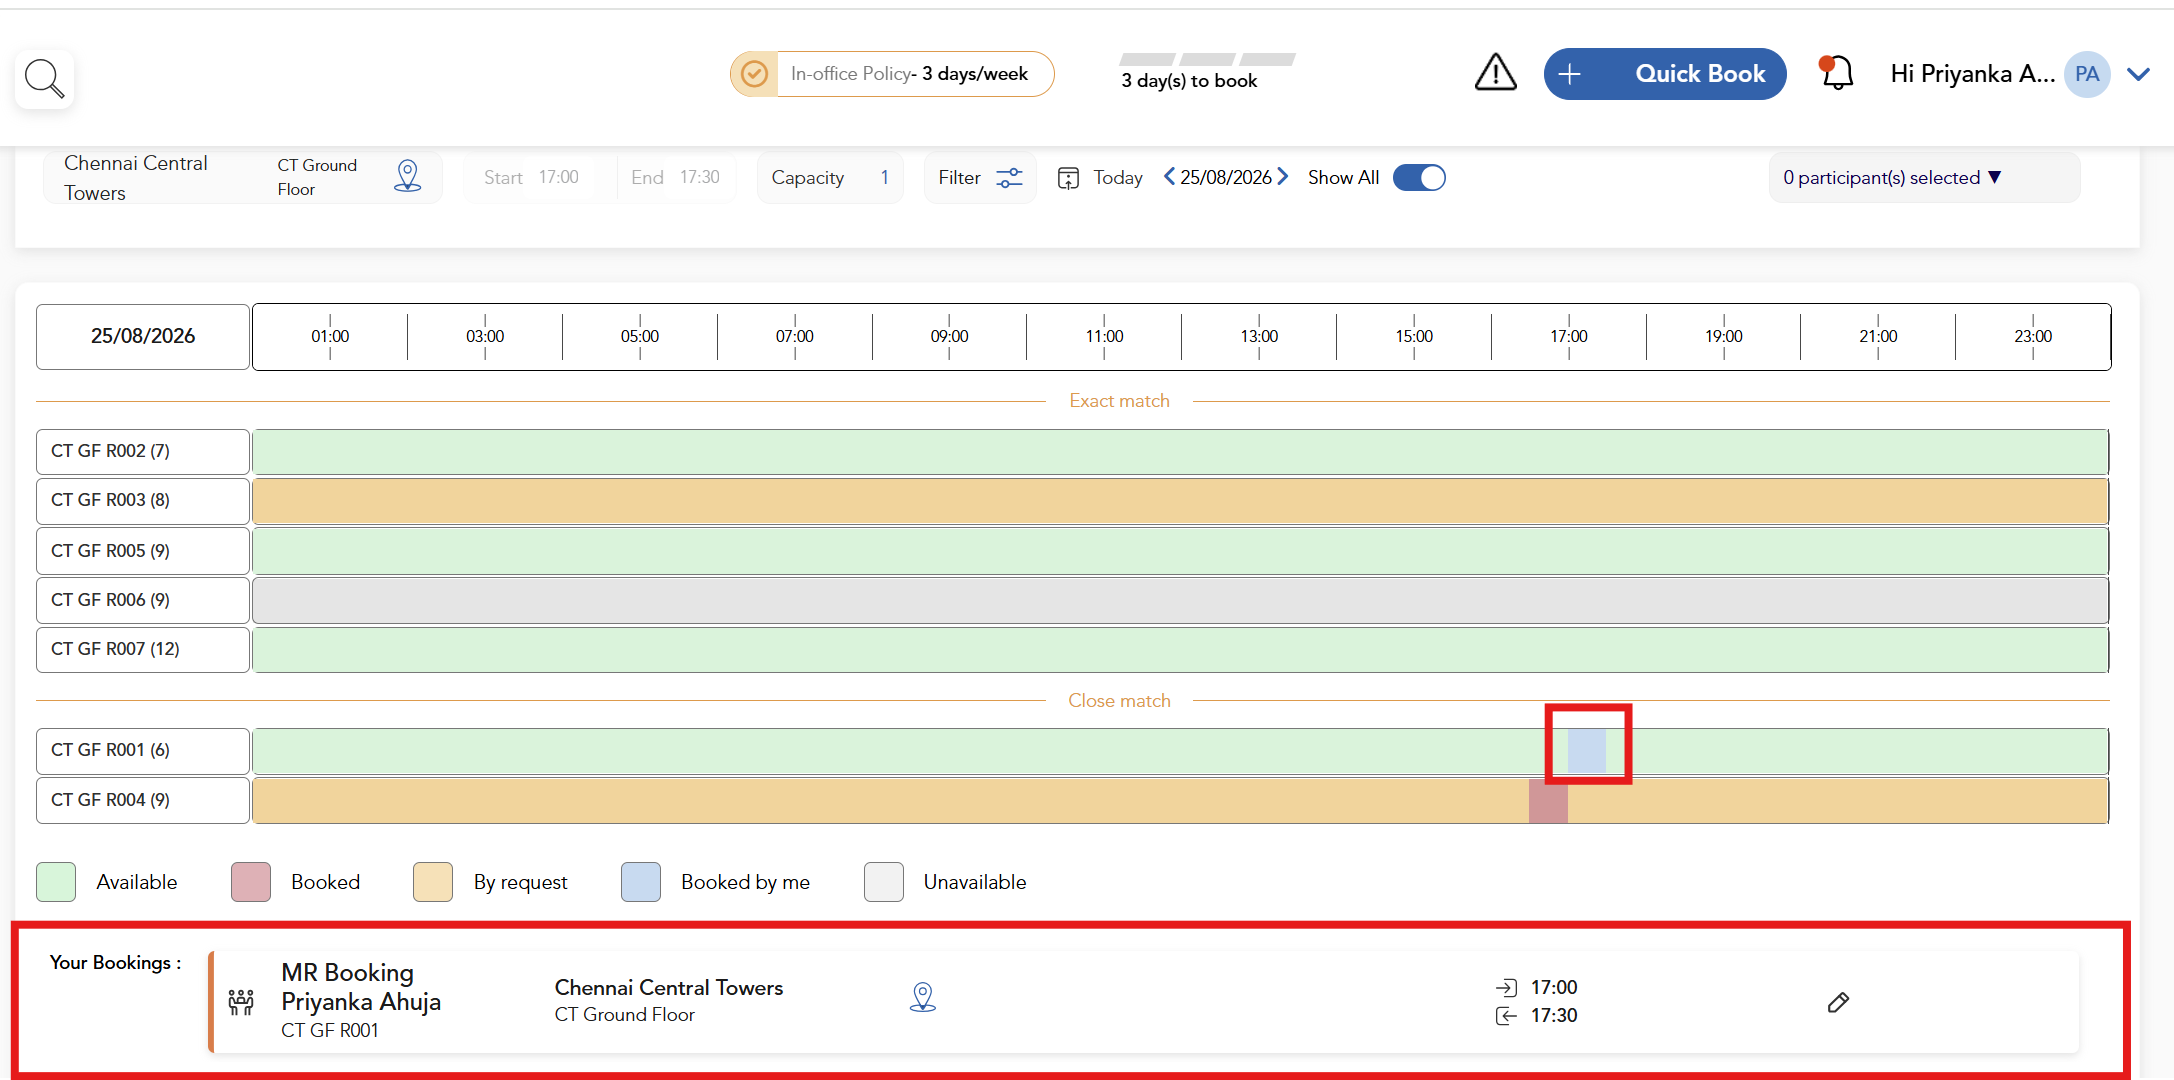Screen dimensions: 2174x1080
Task: Click the CT GF R005 availability bar
Action: 1180,551
